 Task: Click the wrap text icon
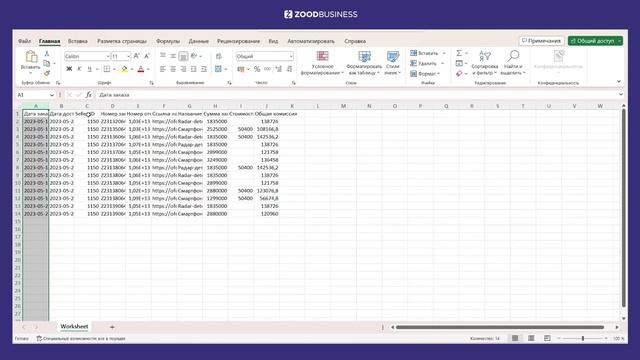(x=219, y=56)
